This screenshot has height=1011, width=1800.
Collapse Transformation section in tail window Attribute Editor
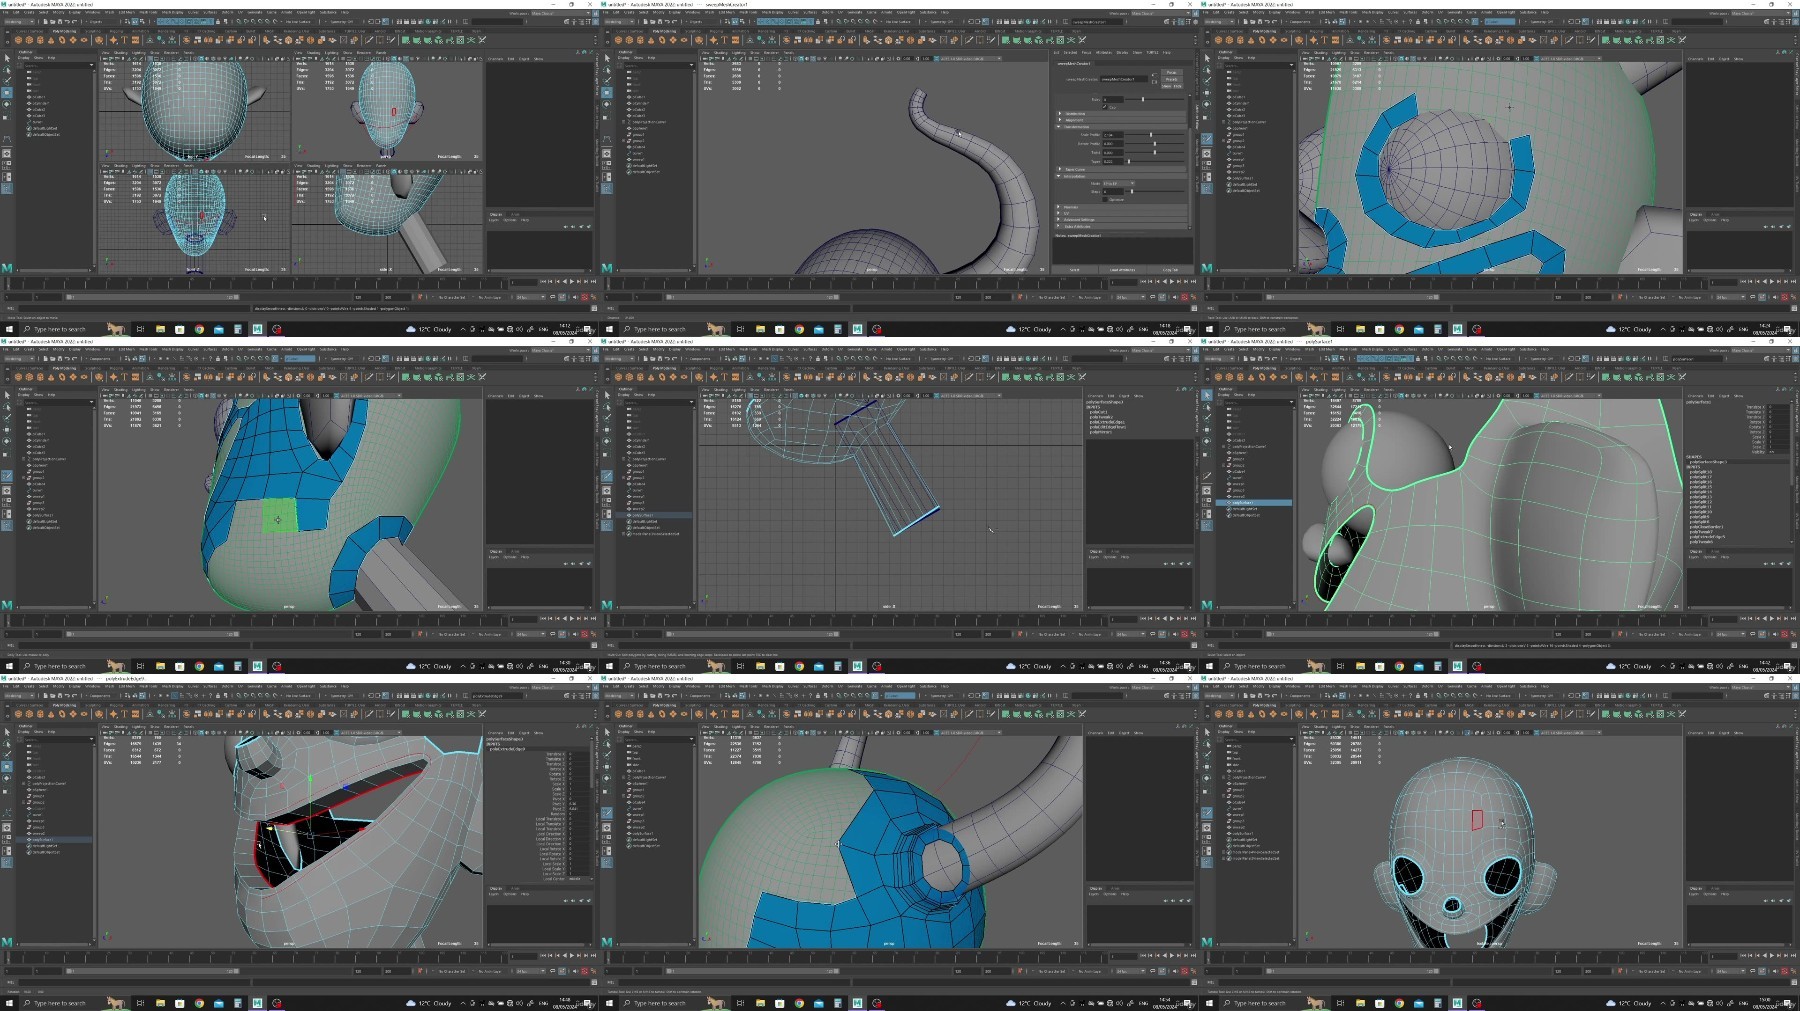[x=1122, y=126]
